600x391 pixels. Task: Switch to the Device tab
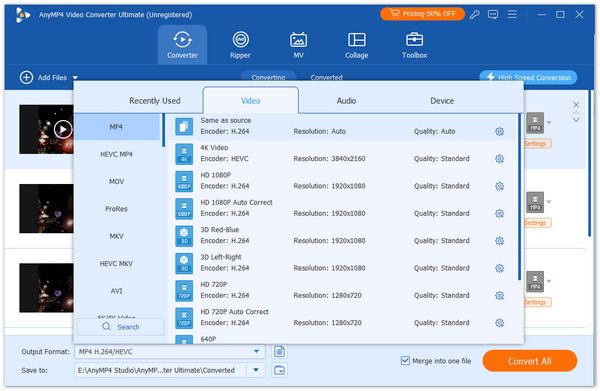(442, 101)
